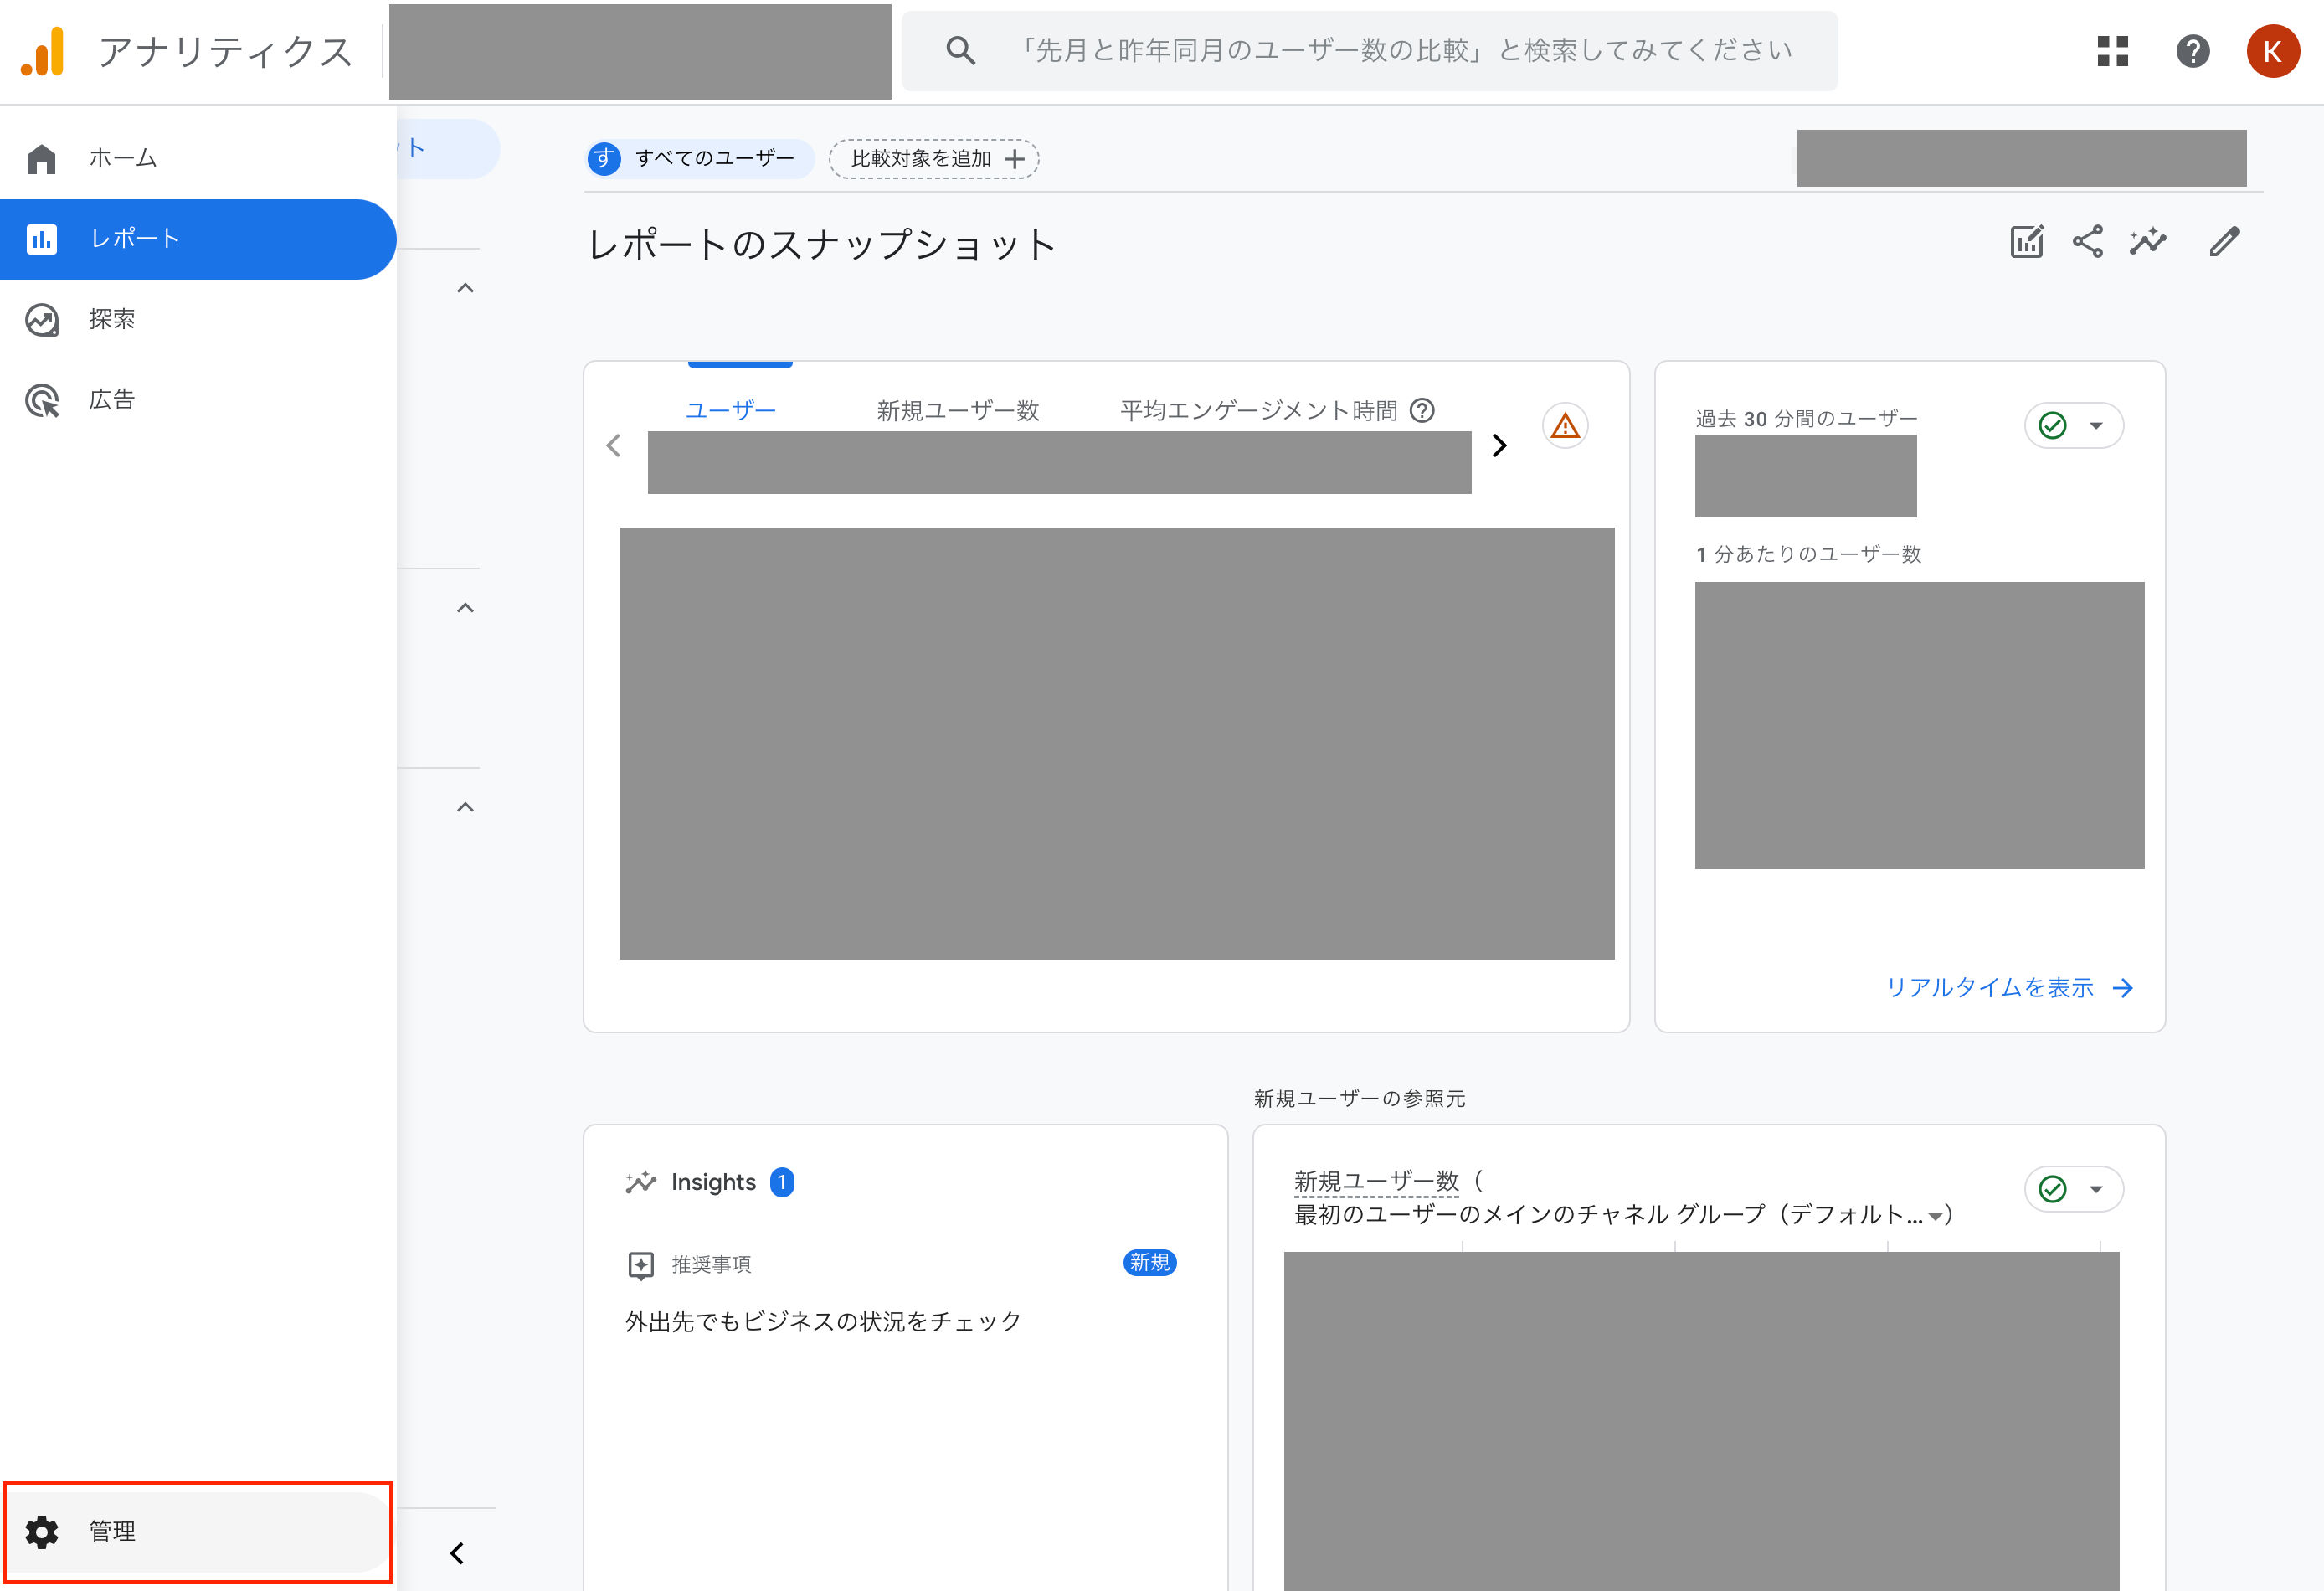Click the レポート bar chart icon

tap(42, 239)
